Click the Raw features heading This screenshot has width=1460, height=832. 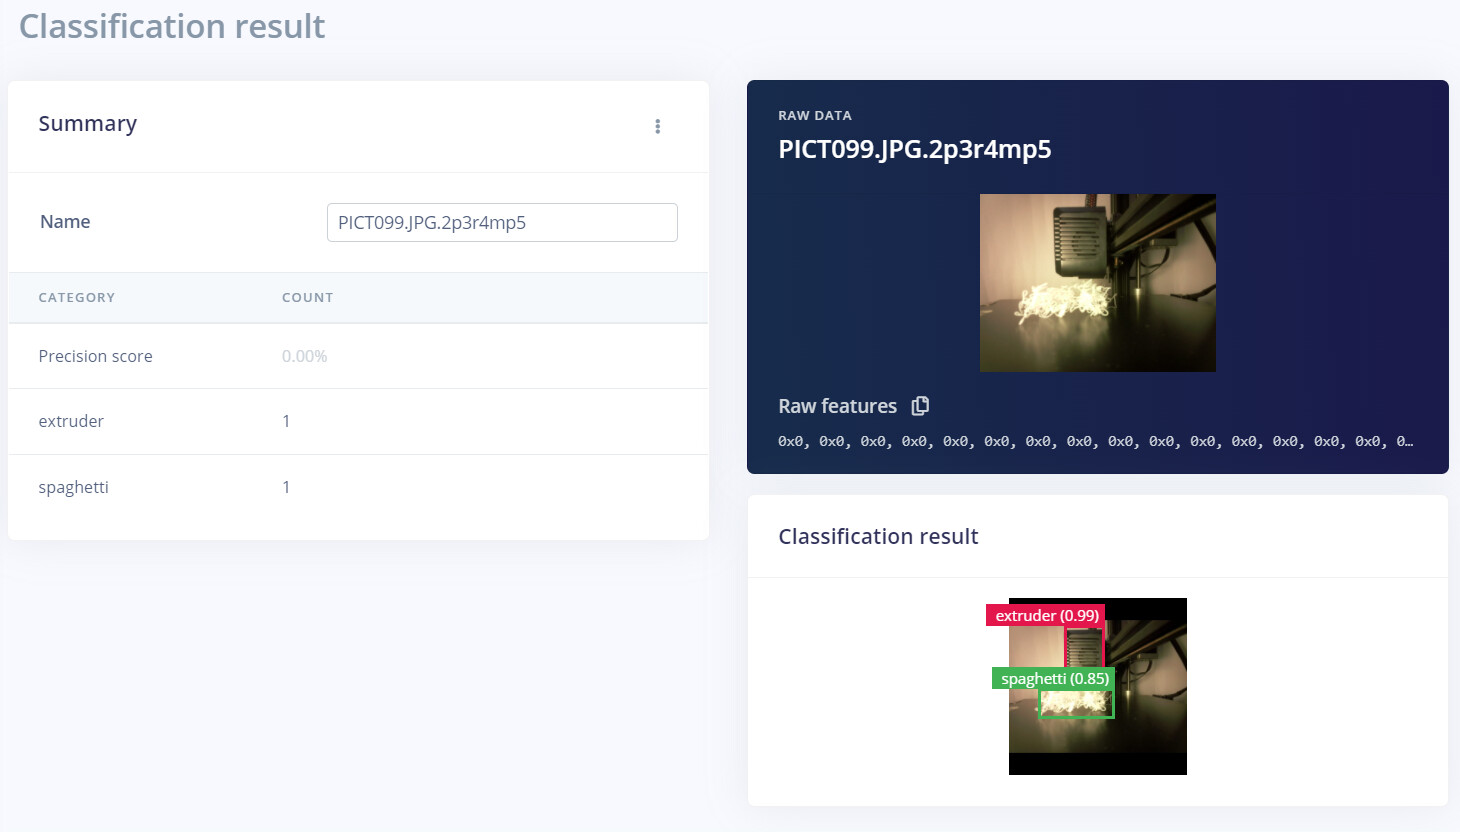point(838,406)
